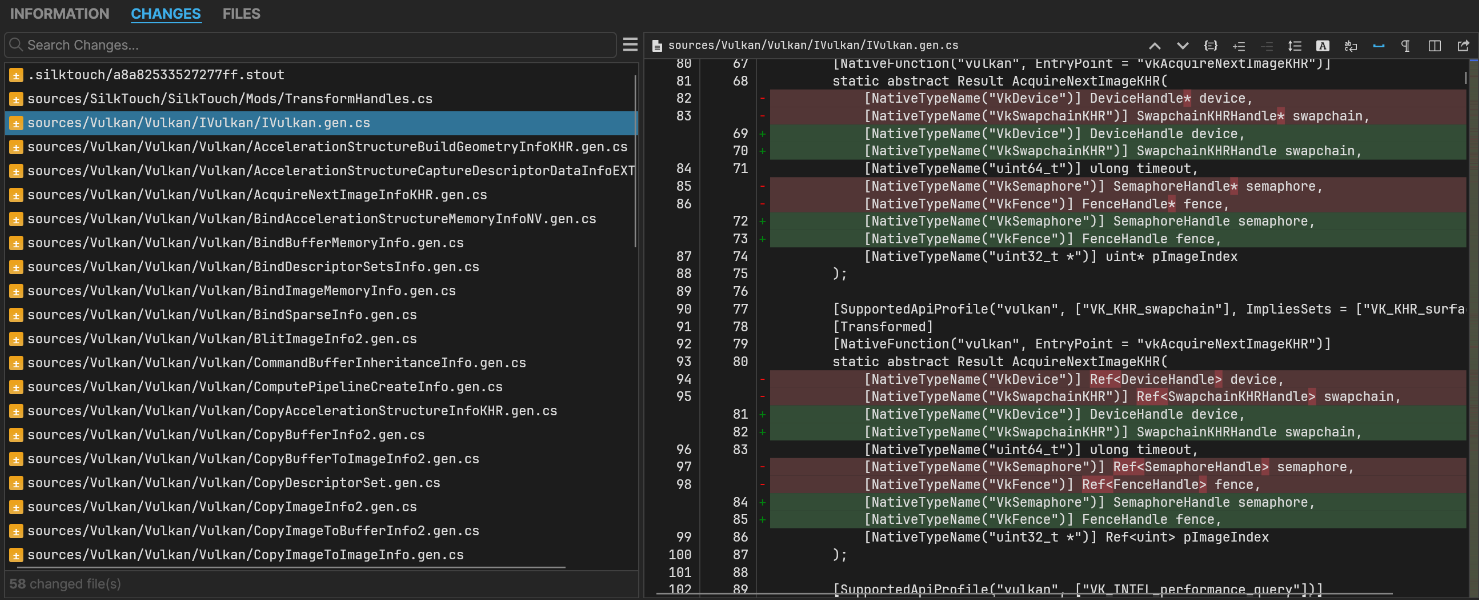Image resolution: width=1479 pixels, height=600 pixels.
Task: Click the '58 changed file(s)' status text
Action: pyautogui.click(x=65, y=584)
